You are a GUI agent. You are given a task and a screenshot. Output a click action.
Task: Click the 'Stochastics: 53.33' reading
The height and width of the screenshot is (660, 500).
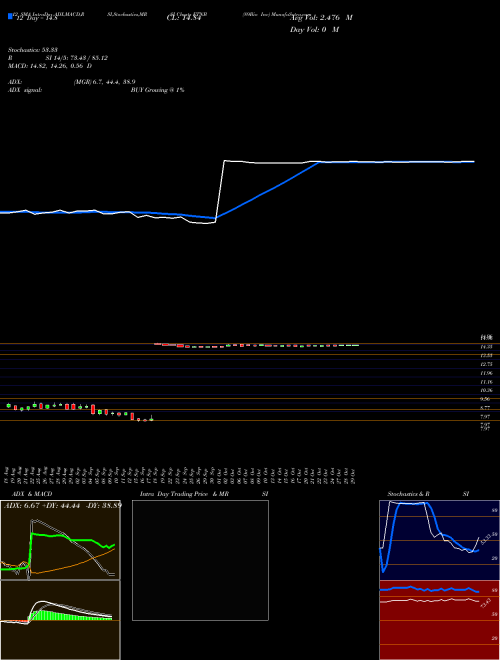[31, 50]
